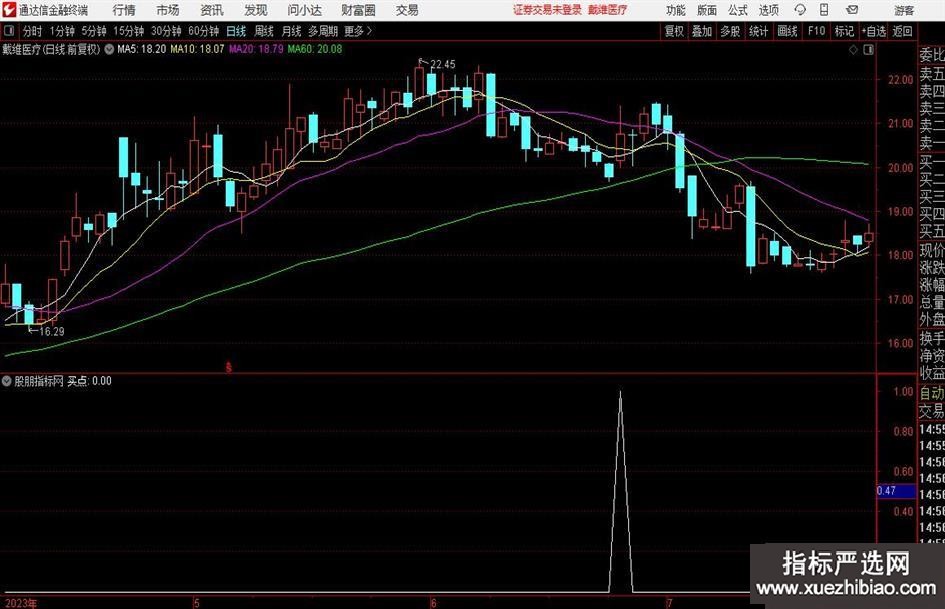Open the 交易 menu

tap(407, 10)
